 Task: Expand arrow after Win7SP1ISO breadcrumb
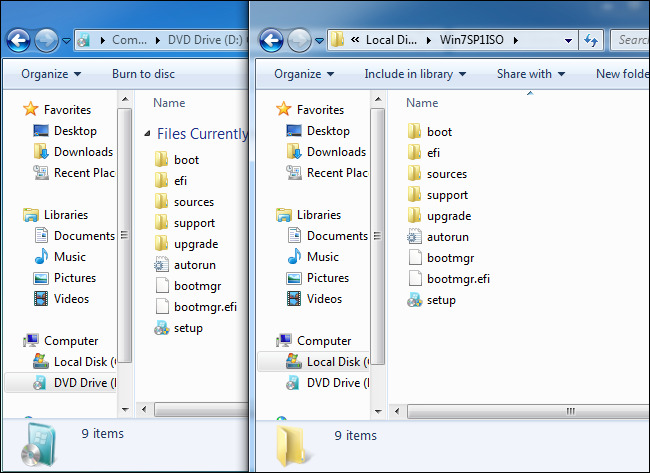[x=516, y=40]
